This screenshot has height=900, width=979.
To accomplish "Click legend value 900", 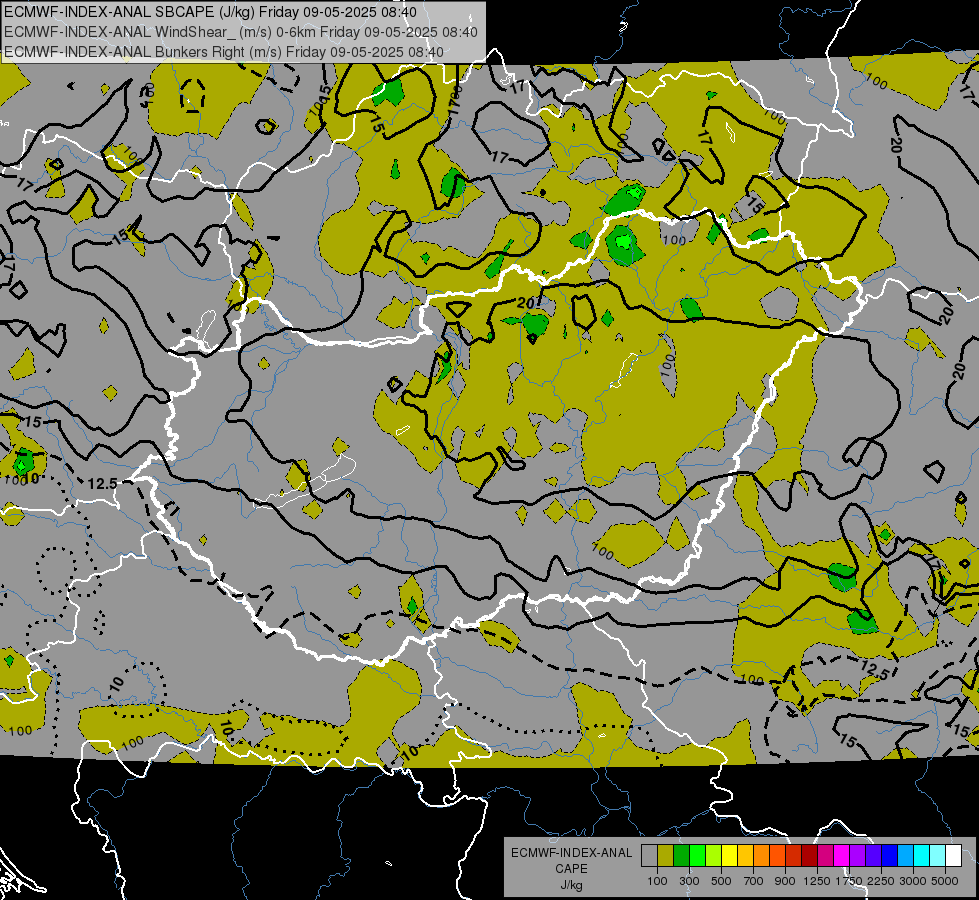I will pyautogui.click(x=785, y=881).
